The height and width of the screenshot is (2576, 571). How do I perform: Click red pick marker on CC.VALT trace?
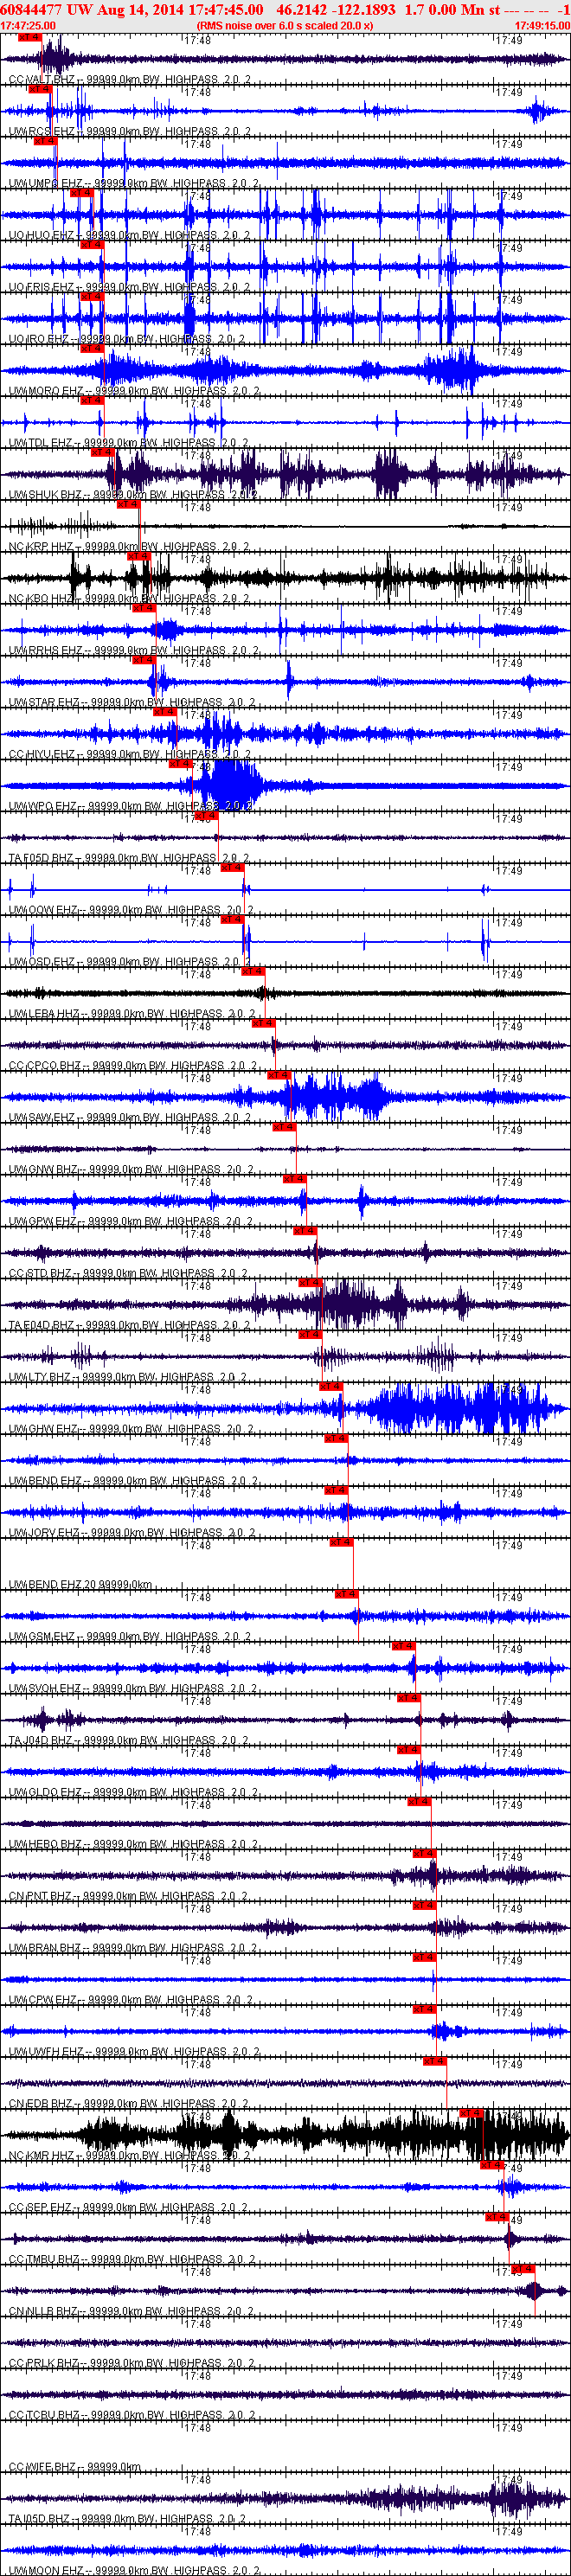point(30,37)
